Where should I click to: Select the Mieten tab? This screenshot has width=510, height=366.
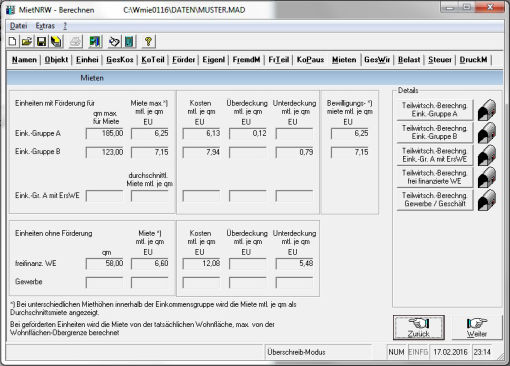[344, 60]
